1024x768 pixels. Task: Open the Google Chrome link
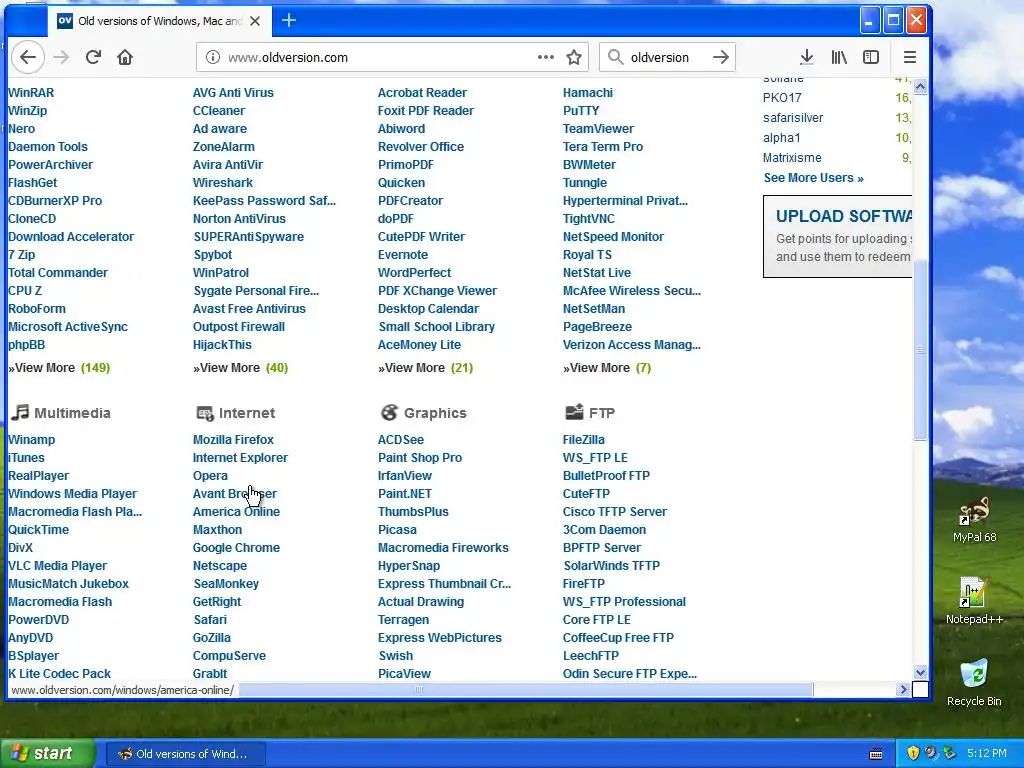pos(236,547)
